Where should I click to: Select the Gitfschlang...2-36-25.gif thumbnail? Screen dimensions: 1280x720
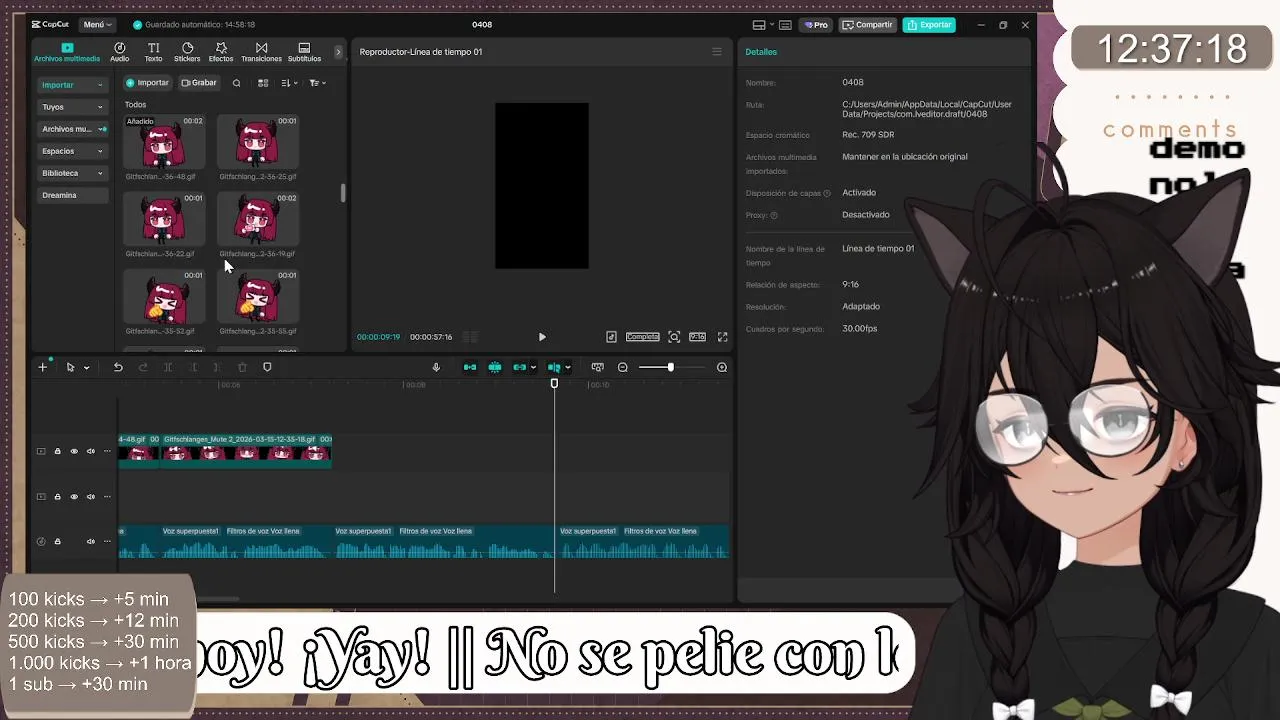tap(258, 143)
